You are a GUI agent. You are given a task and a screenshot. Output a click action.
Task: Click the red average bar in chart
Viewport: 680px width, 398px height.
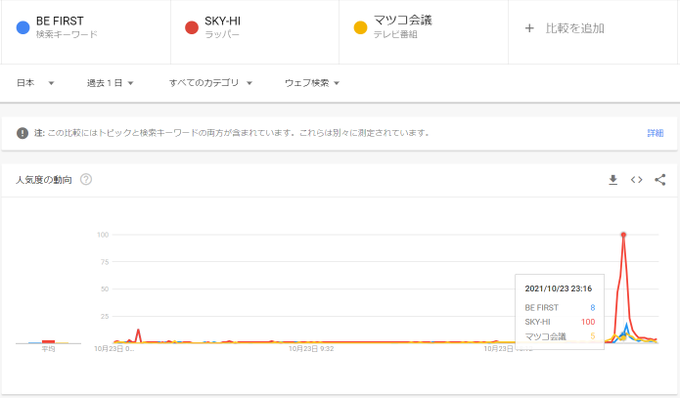point(48,342)
